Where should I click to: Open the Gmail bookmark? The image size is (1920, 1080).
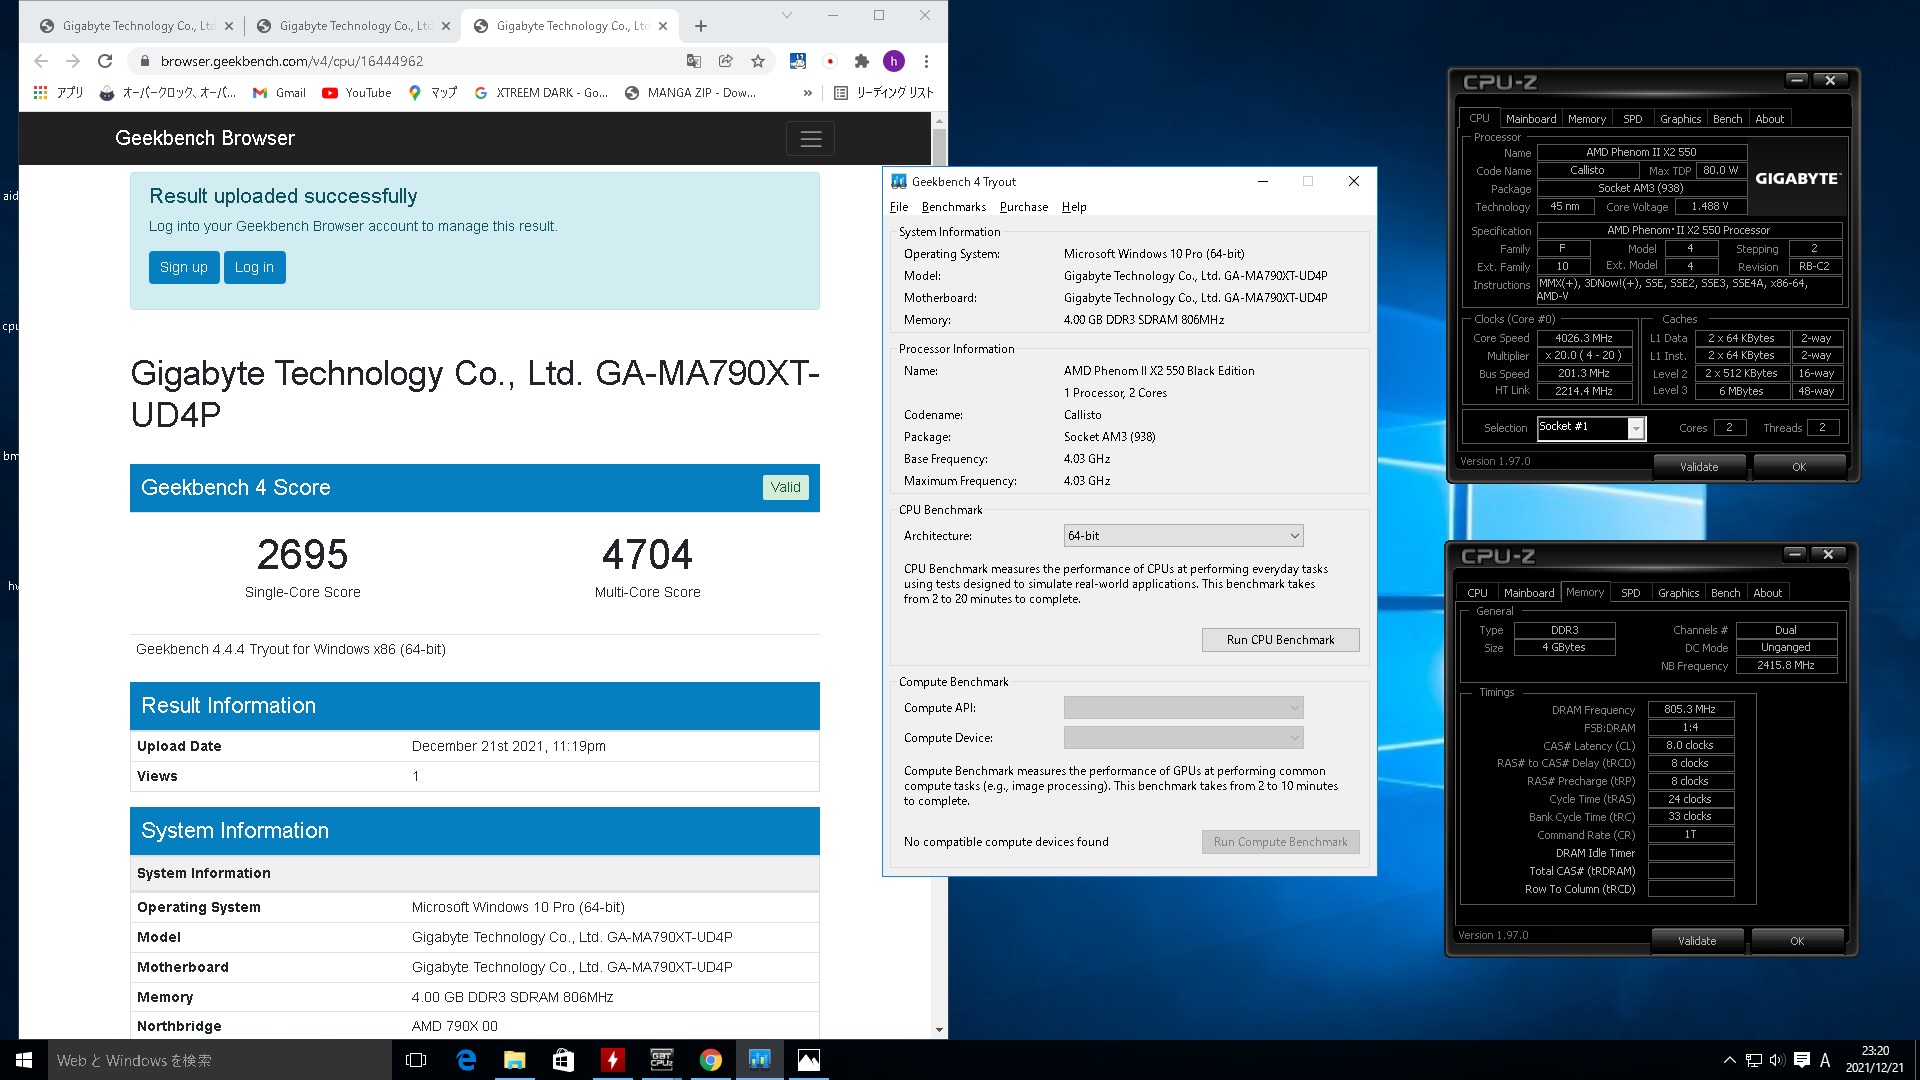(279, 92)
